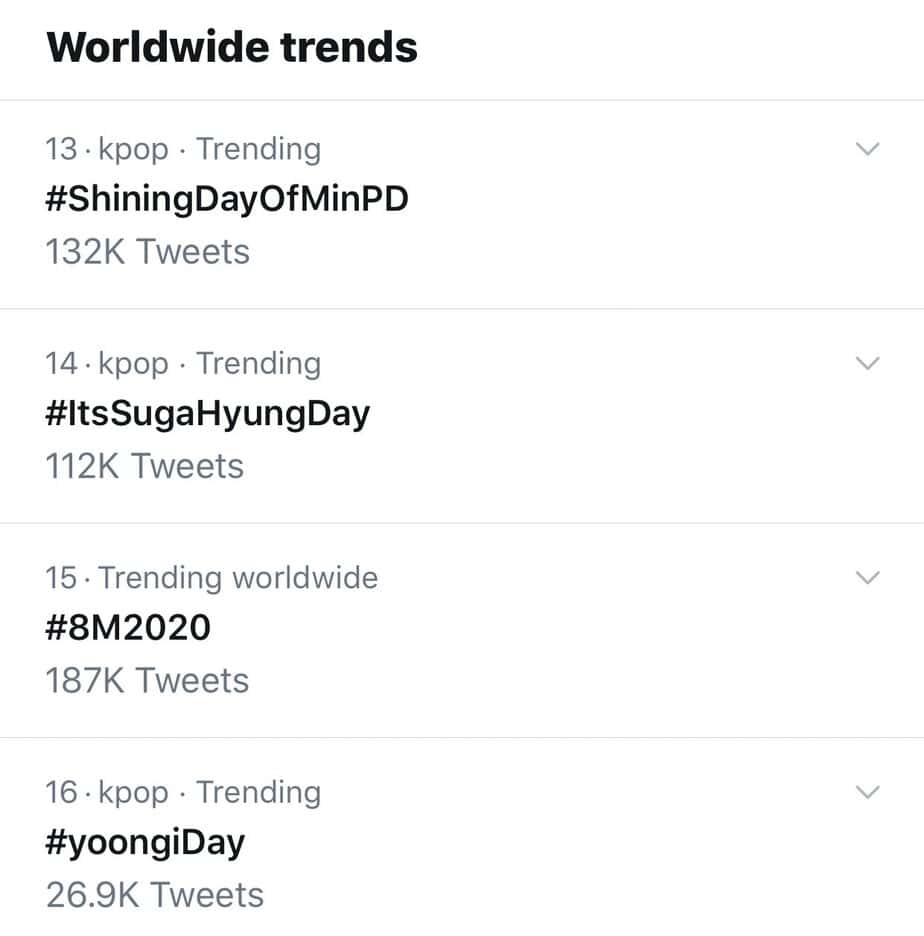Click the "132K Tweets" count
The image size is (924, 936).
tap(148, 251)
